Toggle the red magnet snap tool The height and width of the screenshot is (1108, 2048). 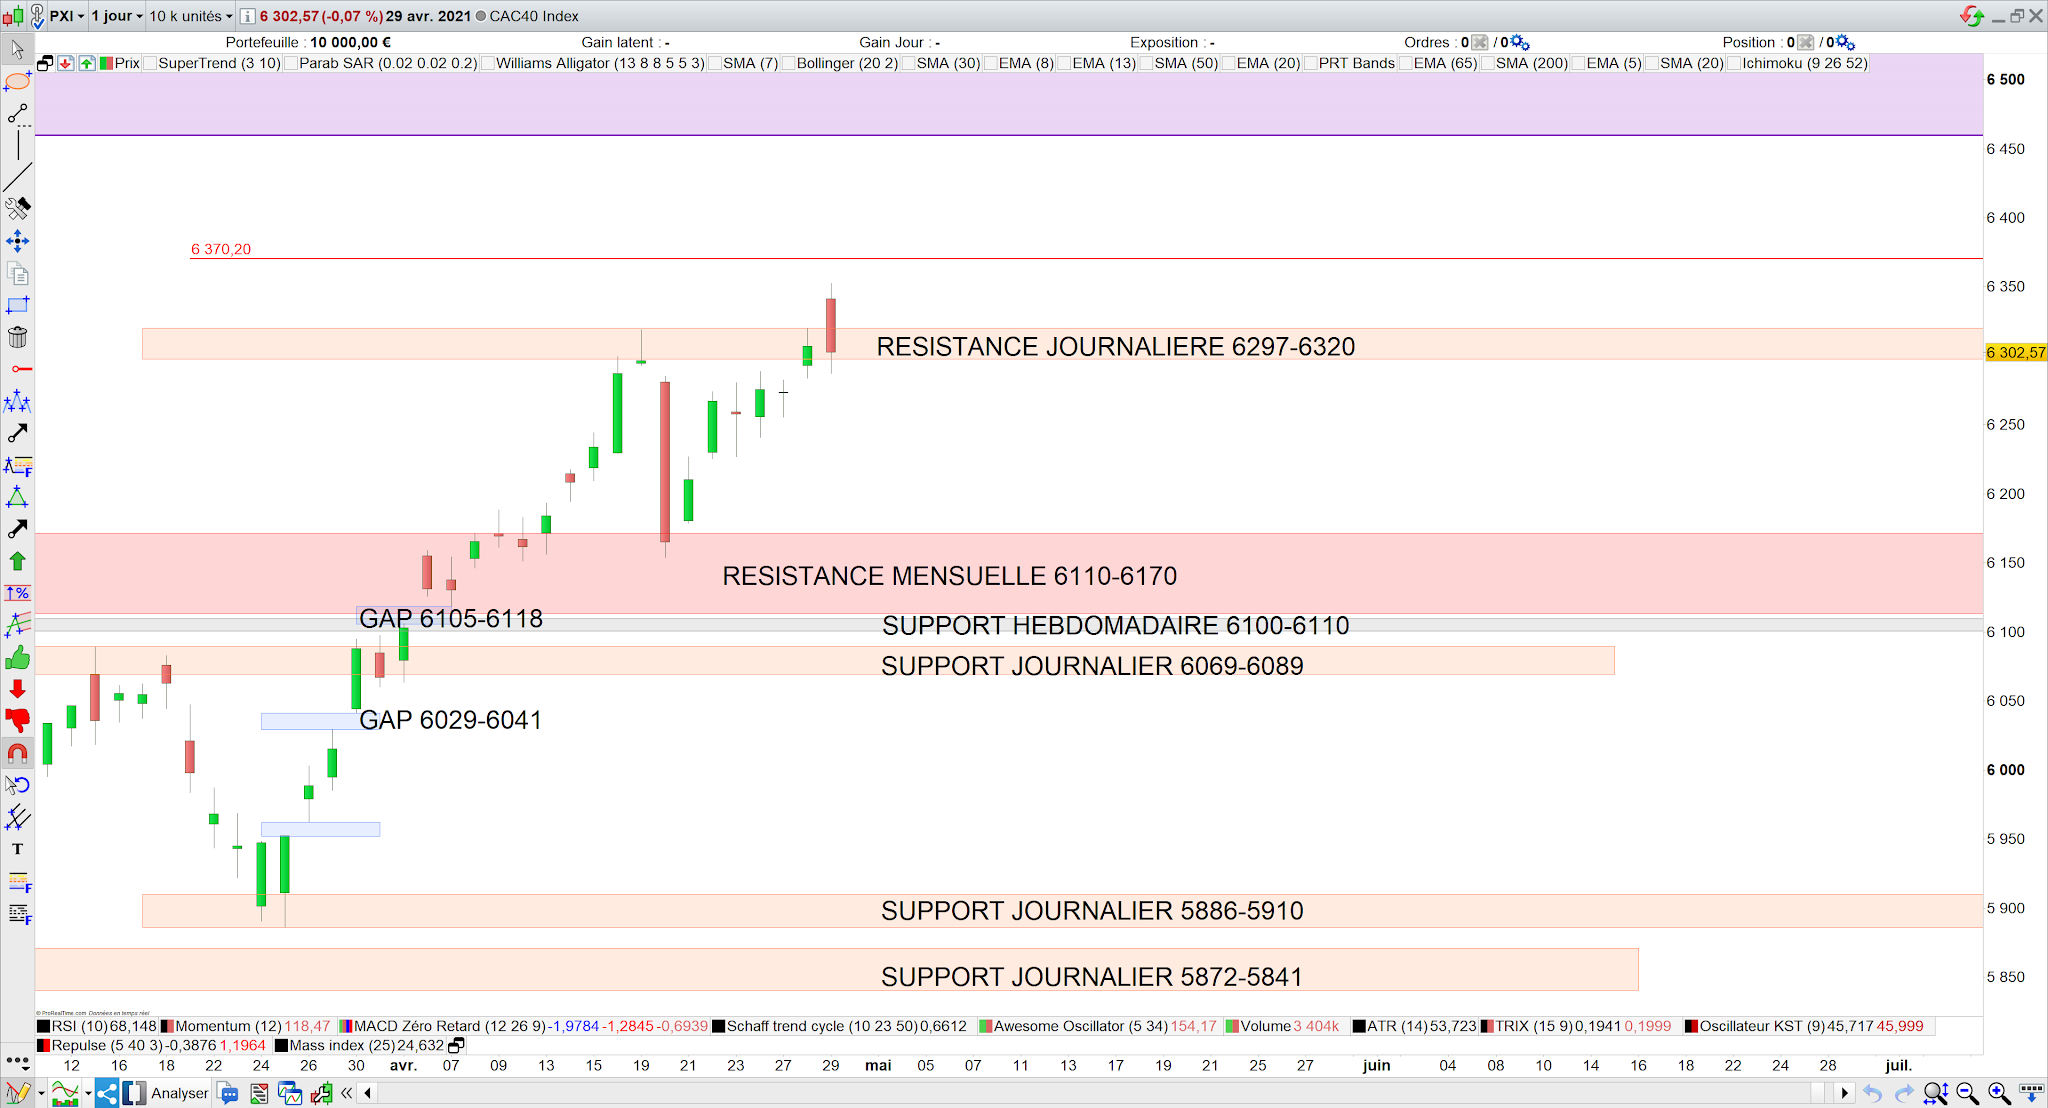[x=17, y=753]
